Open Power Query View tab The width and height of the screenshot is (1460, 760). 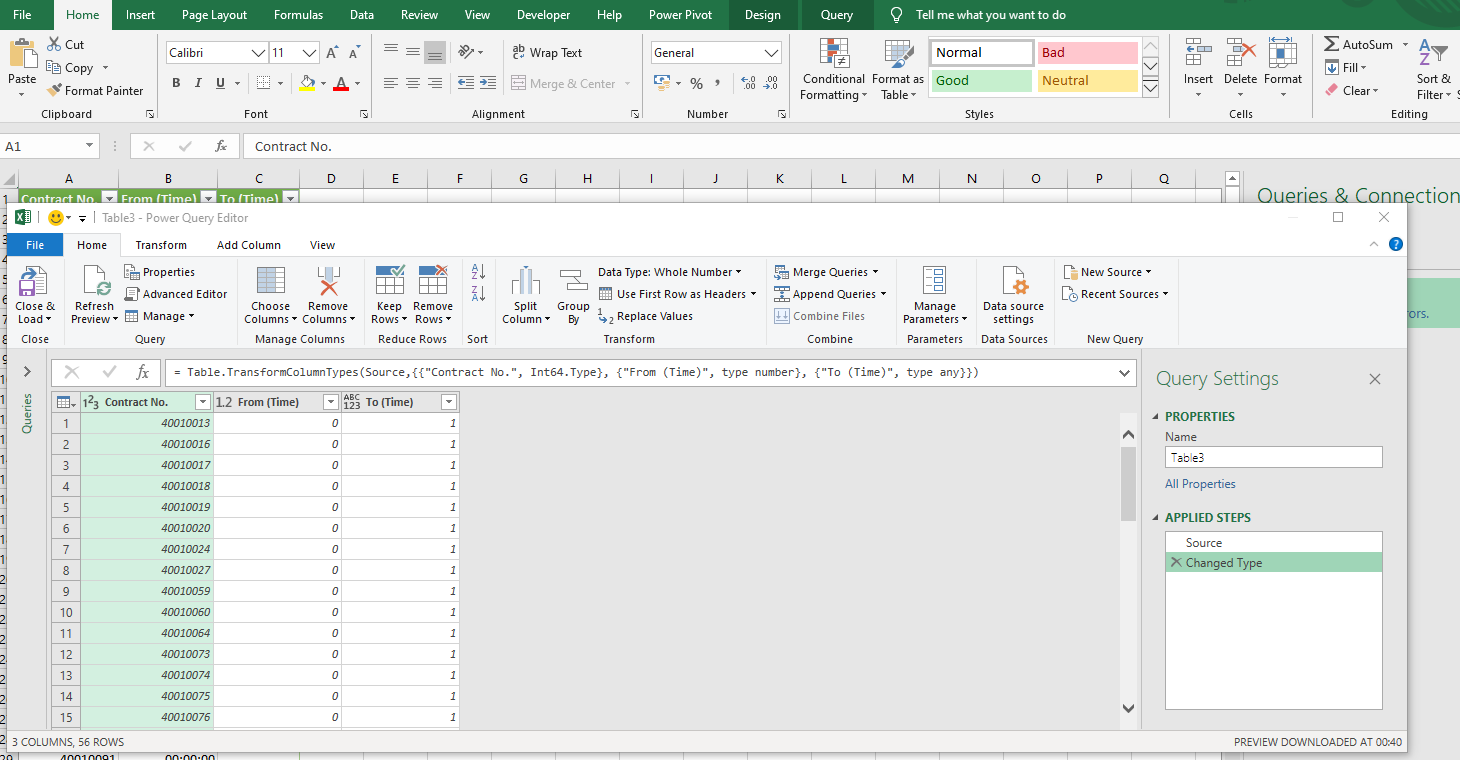[322, 245]
